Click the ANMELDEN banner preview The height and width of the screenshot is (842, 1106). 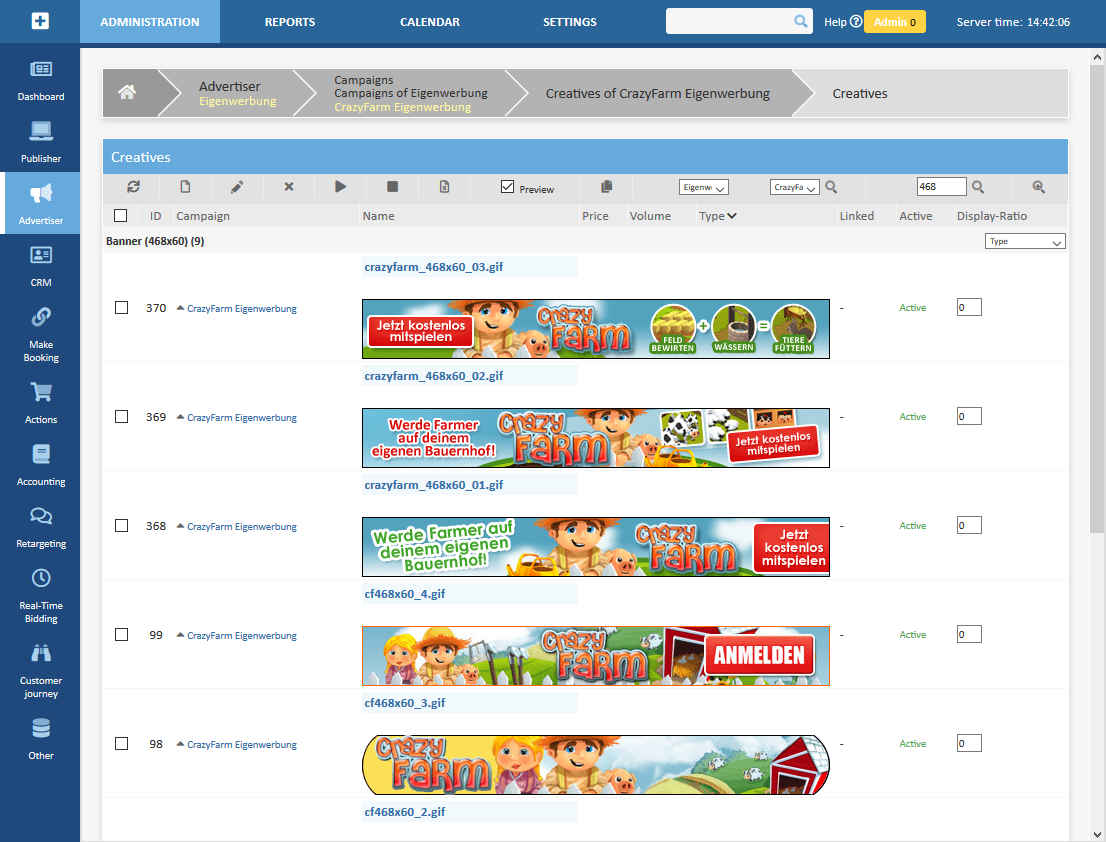point(596,656)
